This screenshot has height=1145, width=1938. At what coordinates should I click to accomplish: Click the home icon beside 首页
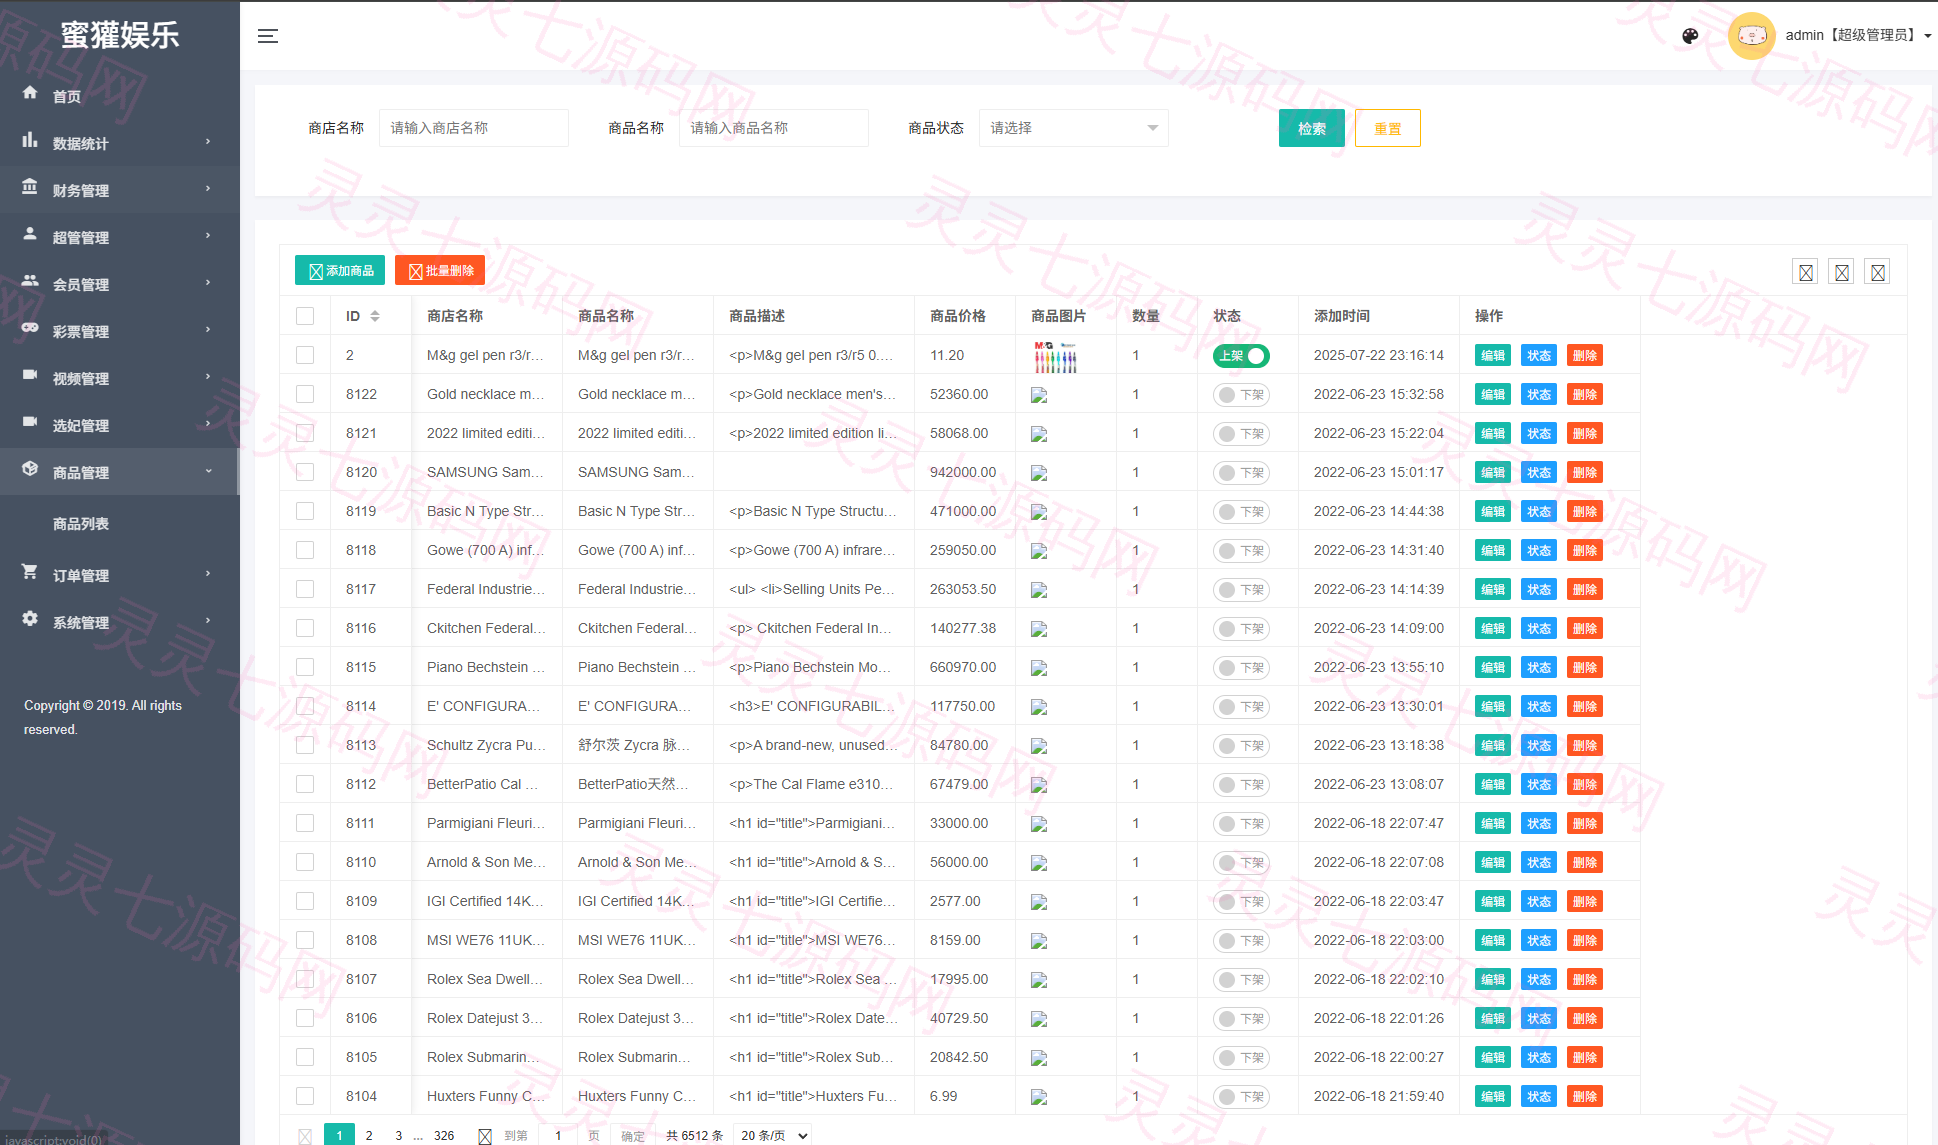click(30, 93)
